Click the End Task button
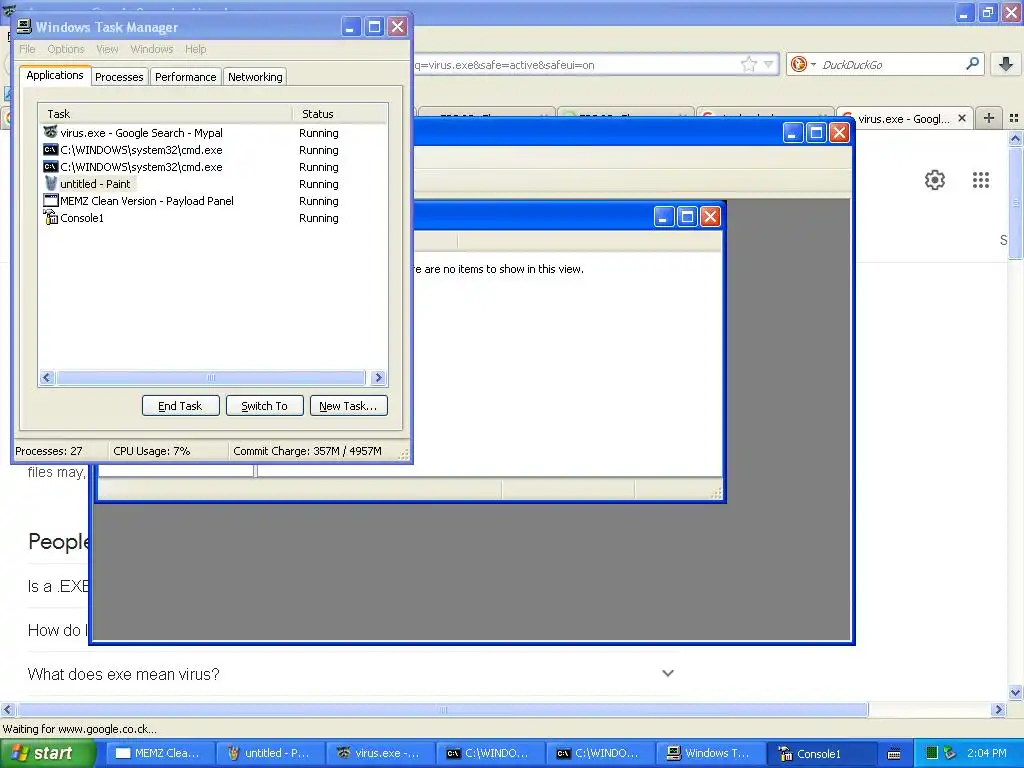 pos(180,406)
